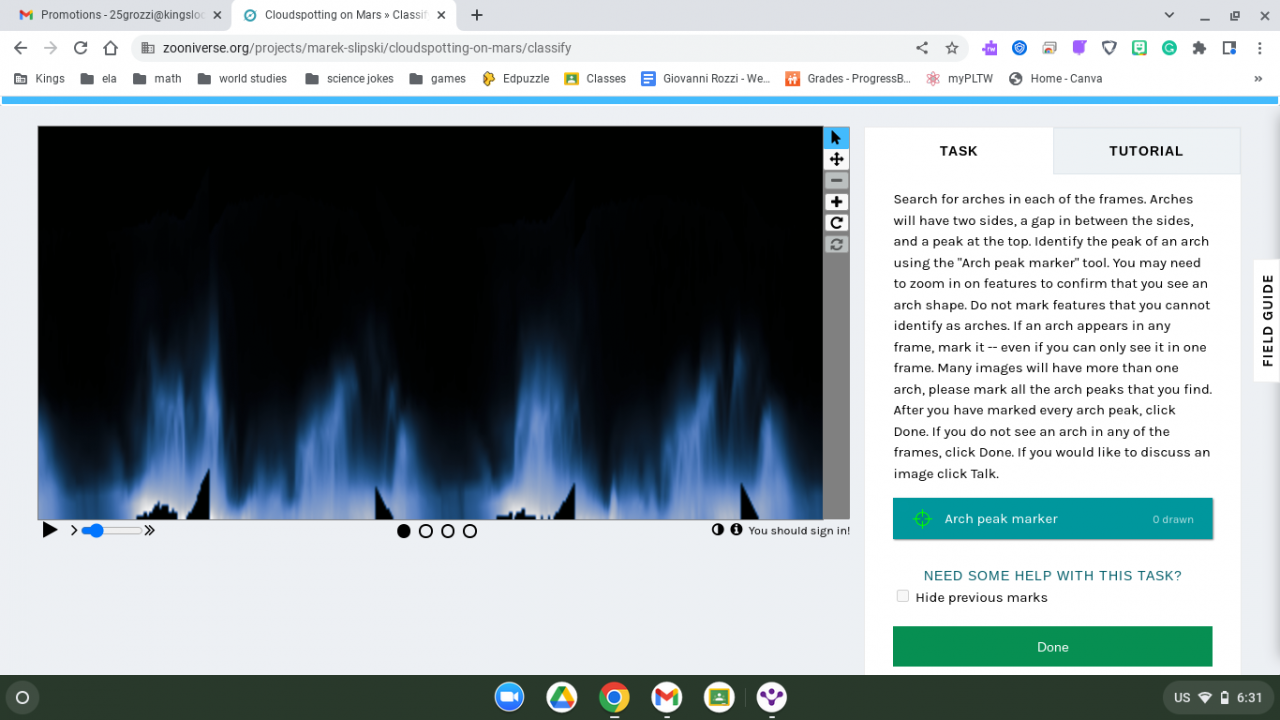Viewport: 1280px width, 720px height.
Task: Open the games bookmark folder
Action: point(438,78)
